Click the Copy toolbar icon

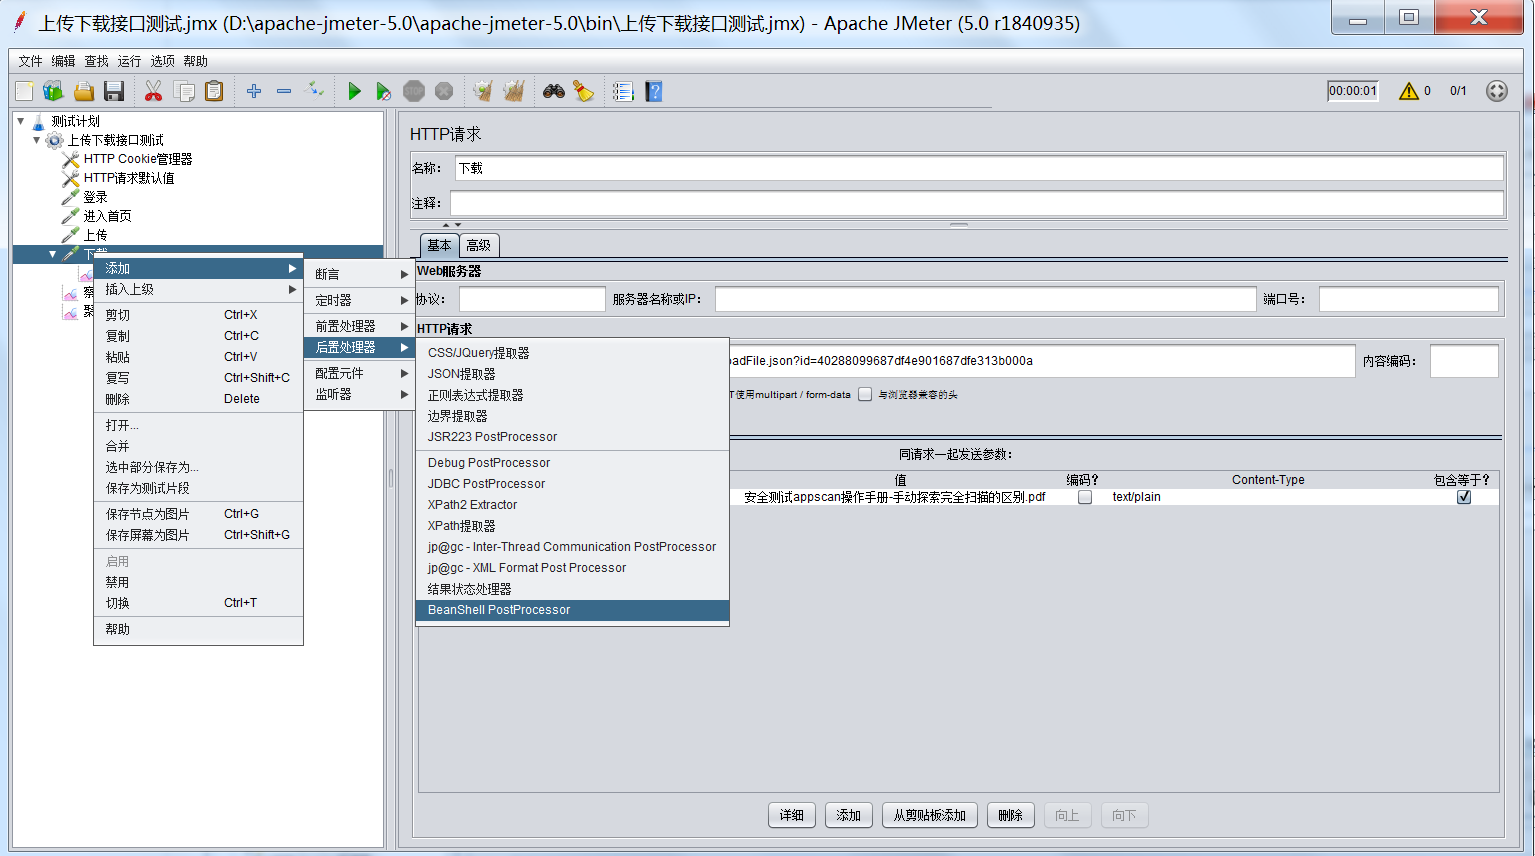[184, 91]
